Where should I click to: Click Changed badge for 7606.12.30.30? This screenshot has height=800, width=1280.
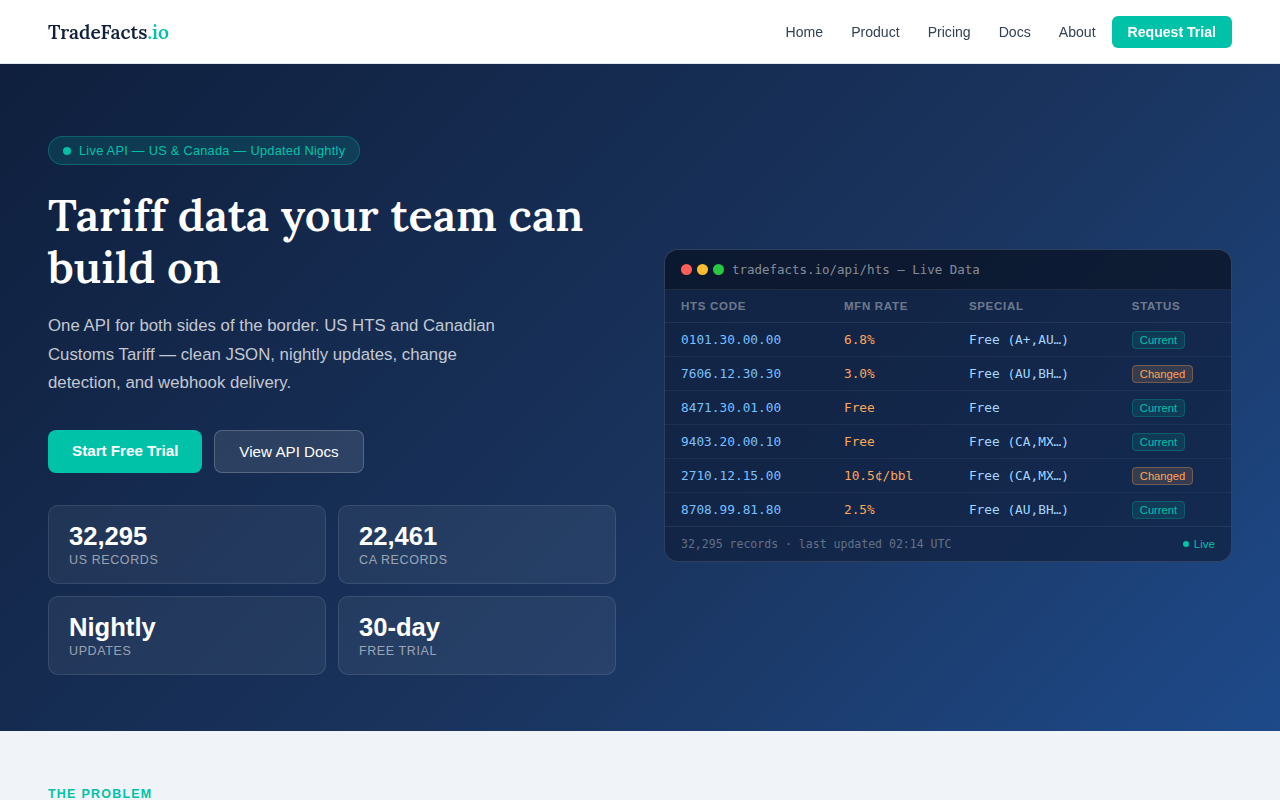1162,374
